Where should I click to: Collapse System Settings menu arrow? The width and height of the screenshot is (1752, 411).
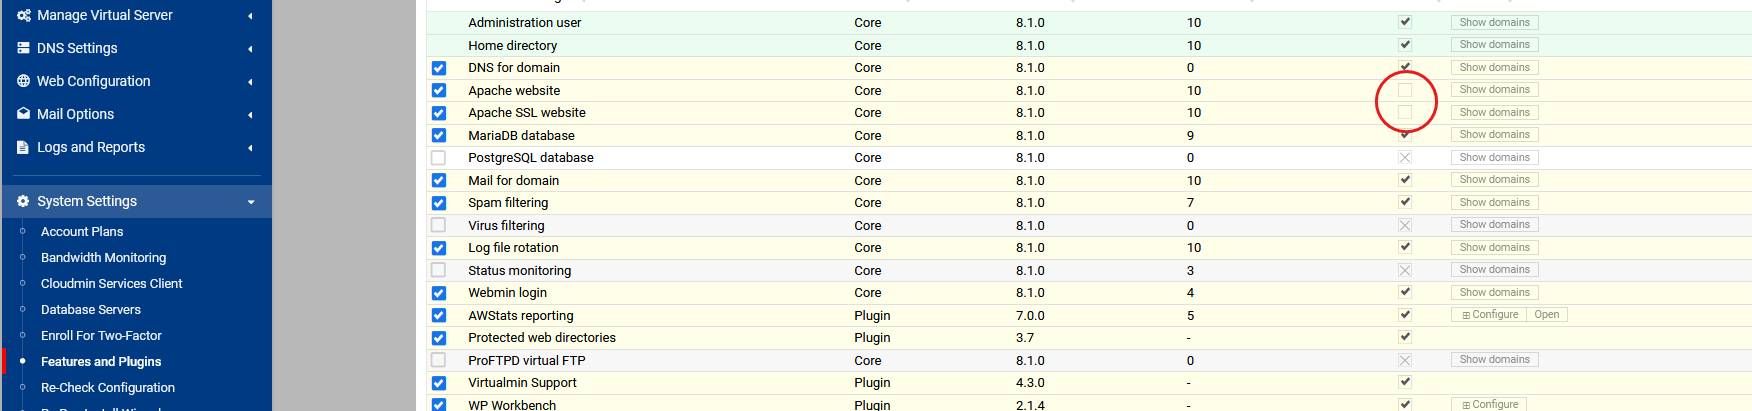(x=251, y=202)
